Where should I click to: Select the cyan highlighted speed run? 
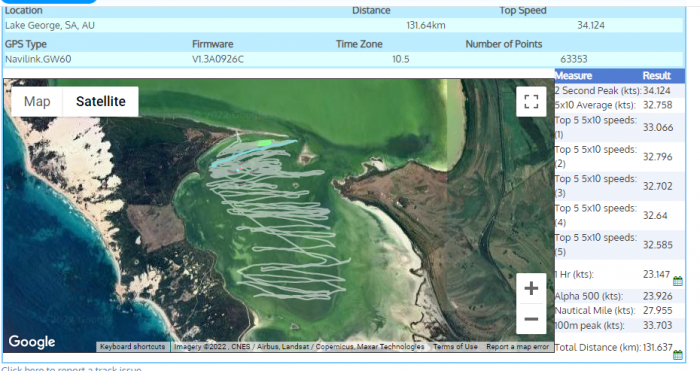tap(253, 153)
